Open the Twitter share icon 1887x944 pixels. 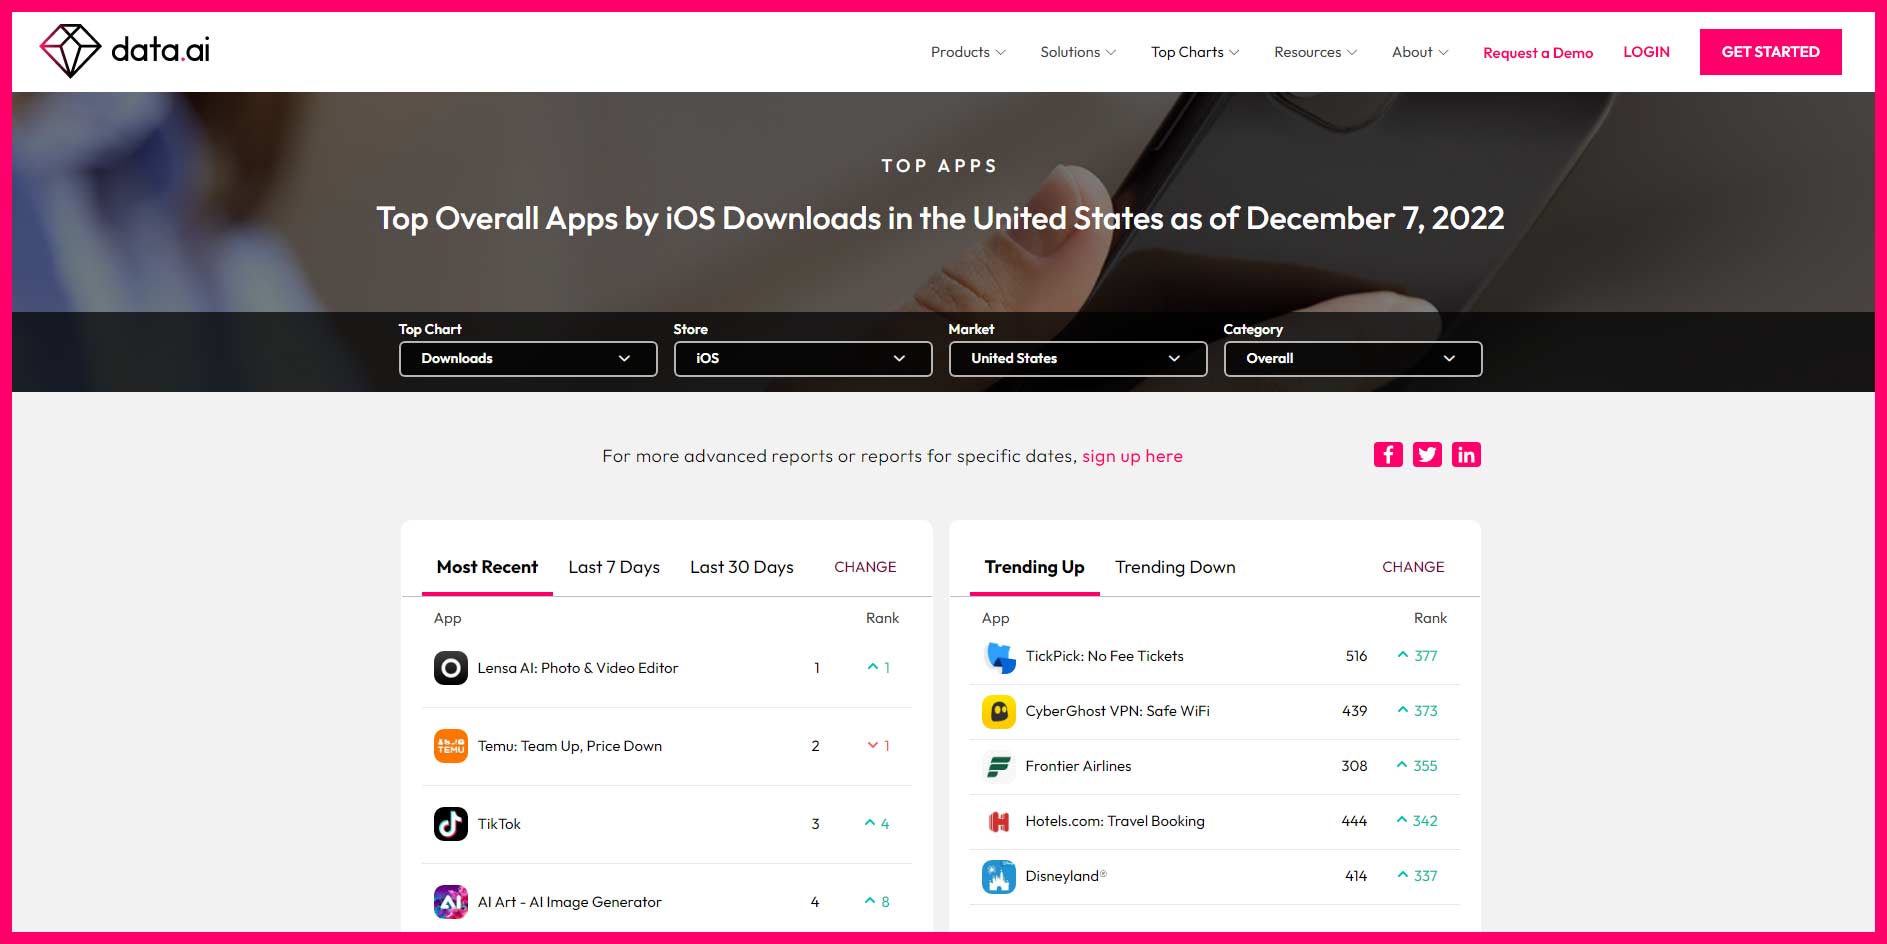pos(1427,454)
